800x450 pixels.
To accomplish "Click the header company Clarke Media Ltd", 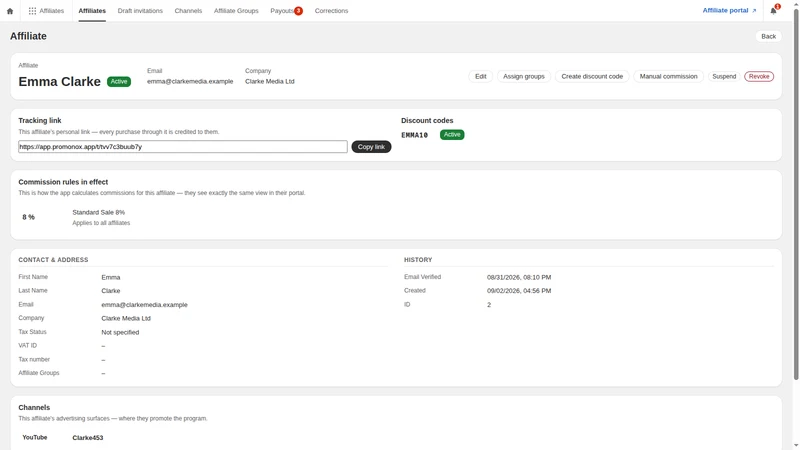I will click(269, 82).
